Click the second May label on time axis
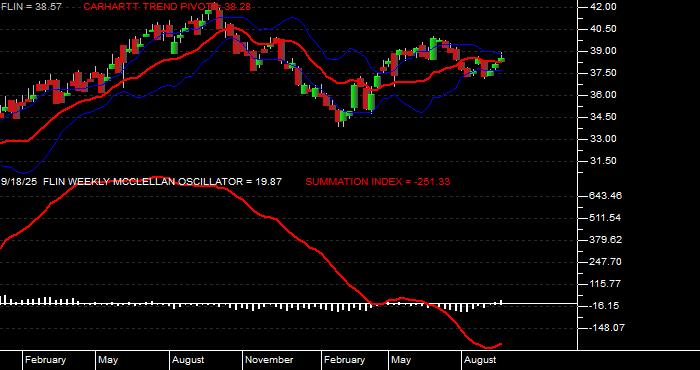Image resolution: width=700 pixels, height=370 pixels. 401,360
